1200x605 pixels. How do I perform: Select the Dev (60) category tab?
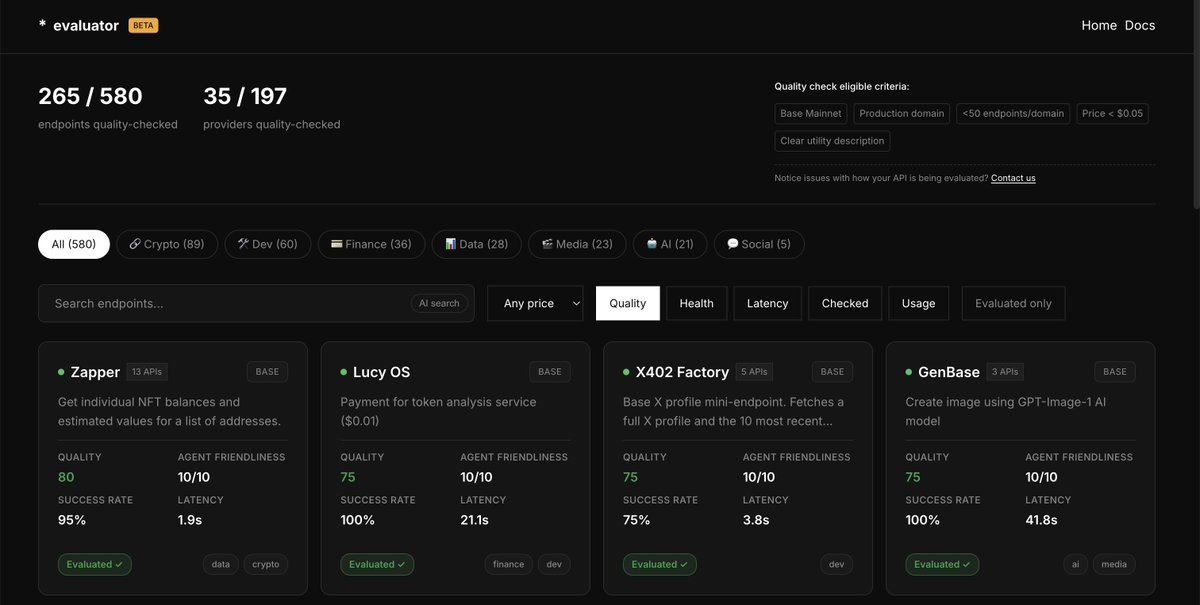[x=267, y=244]
